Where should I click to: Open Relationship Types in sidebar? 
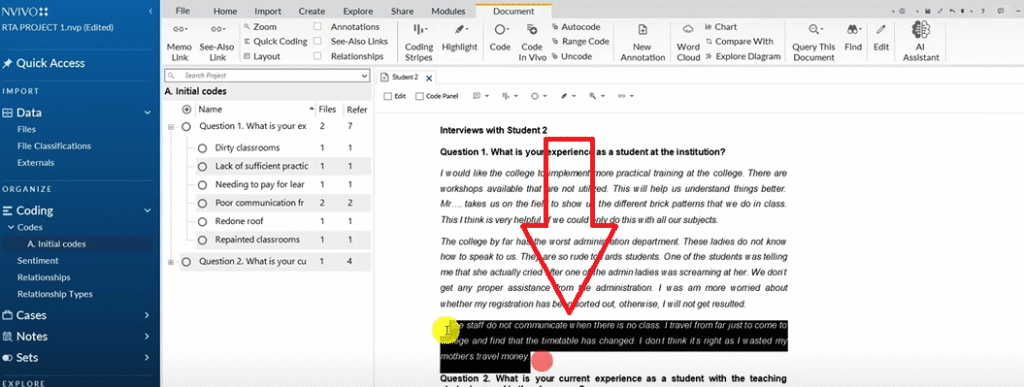click(55, 294)
